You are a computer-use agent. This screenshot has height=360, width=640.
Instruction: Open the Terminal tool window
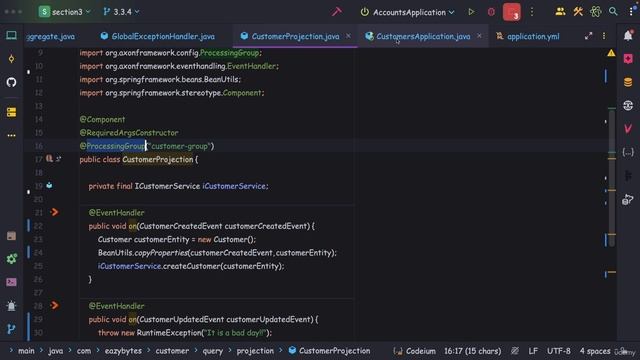coord(11,282)
